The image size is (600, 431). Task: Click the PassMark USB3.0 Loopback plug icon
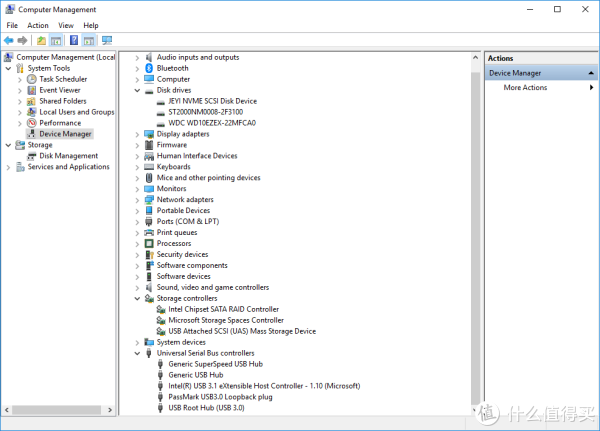[160, 397]
